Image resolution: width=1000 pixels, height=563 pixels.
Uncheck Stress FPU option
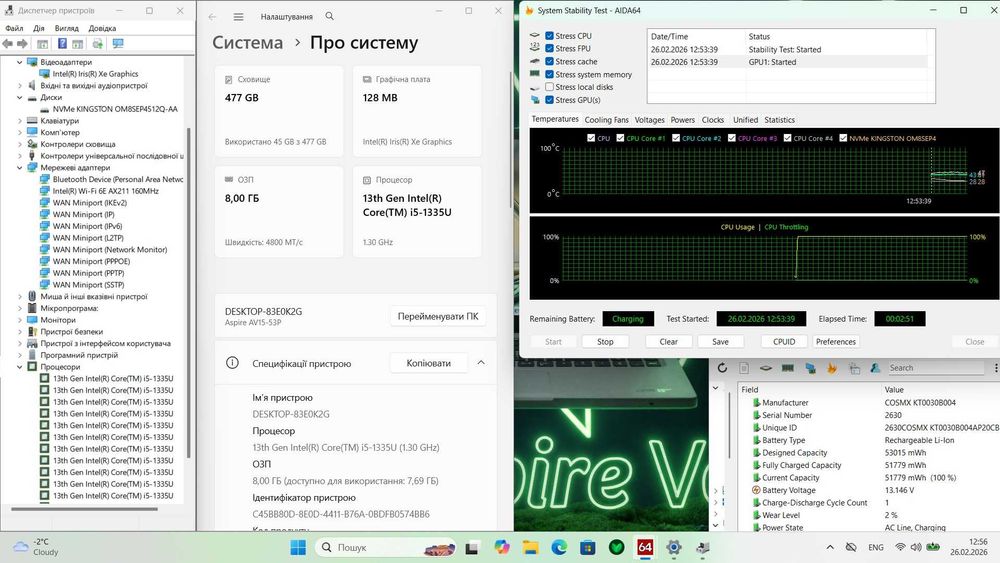(x=549, y=48)
